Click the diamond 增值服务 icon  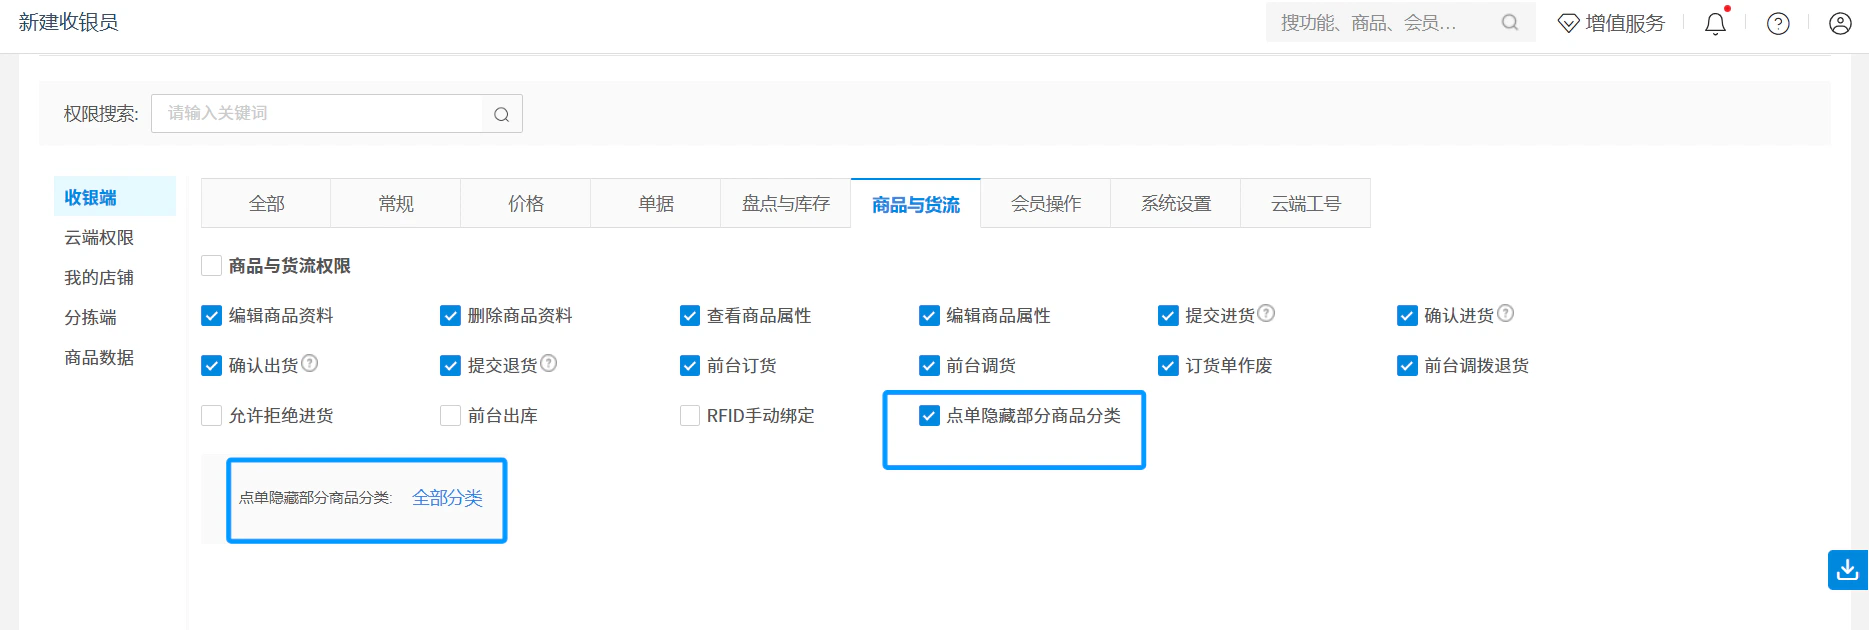tap(1568, 23)
